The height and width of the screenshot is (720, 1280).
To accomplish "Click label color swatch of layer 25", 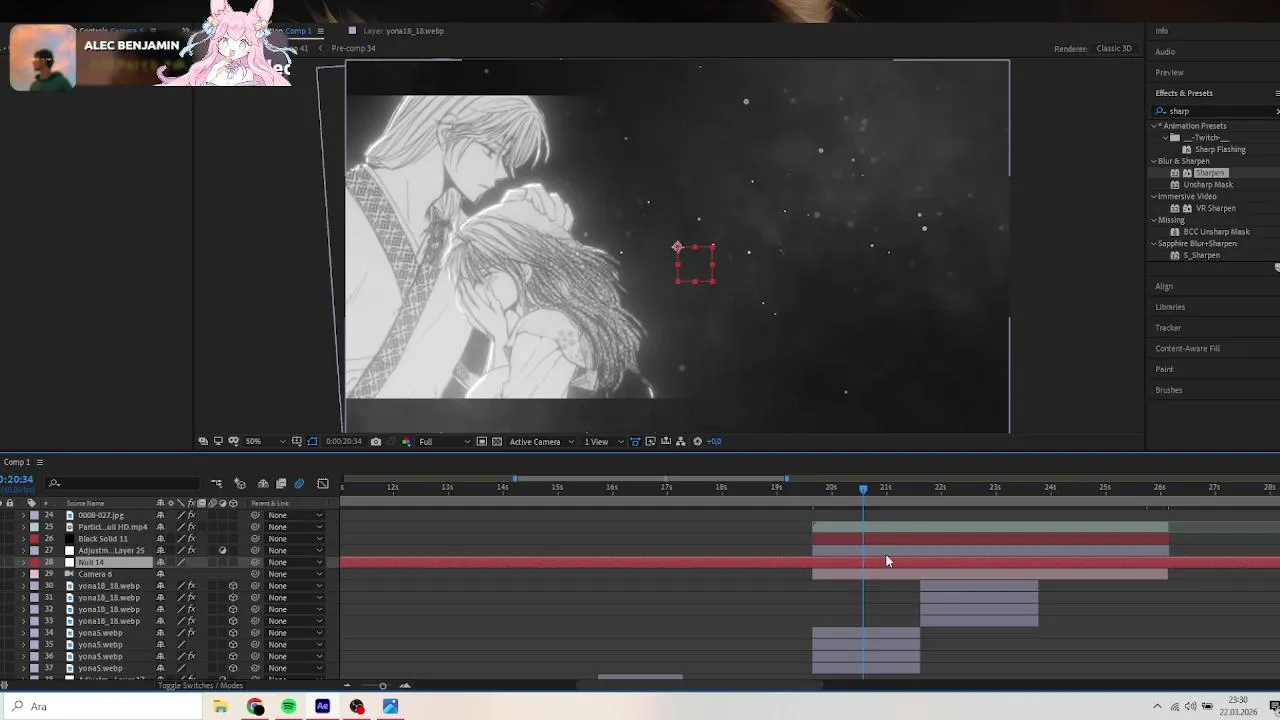I will [x=34, y=527].
